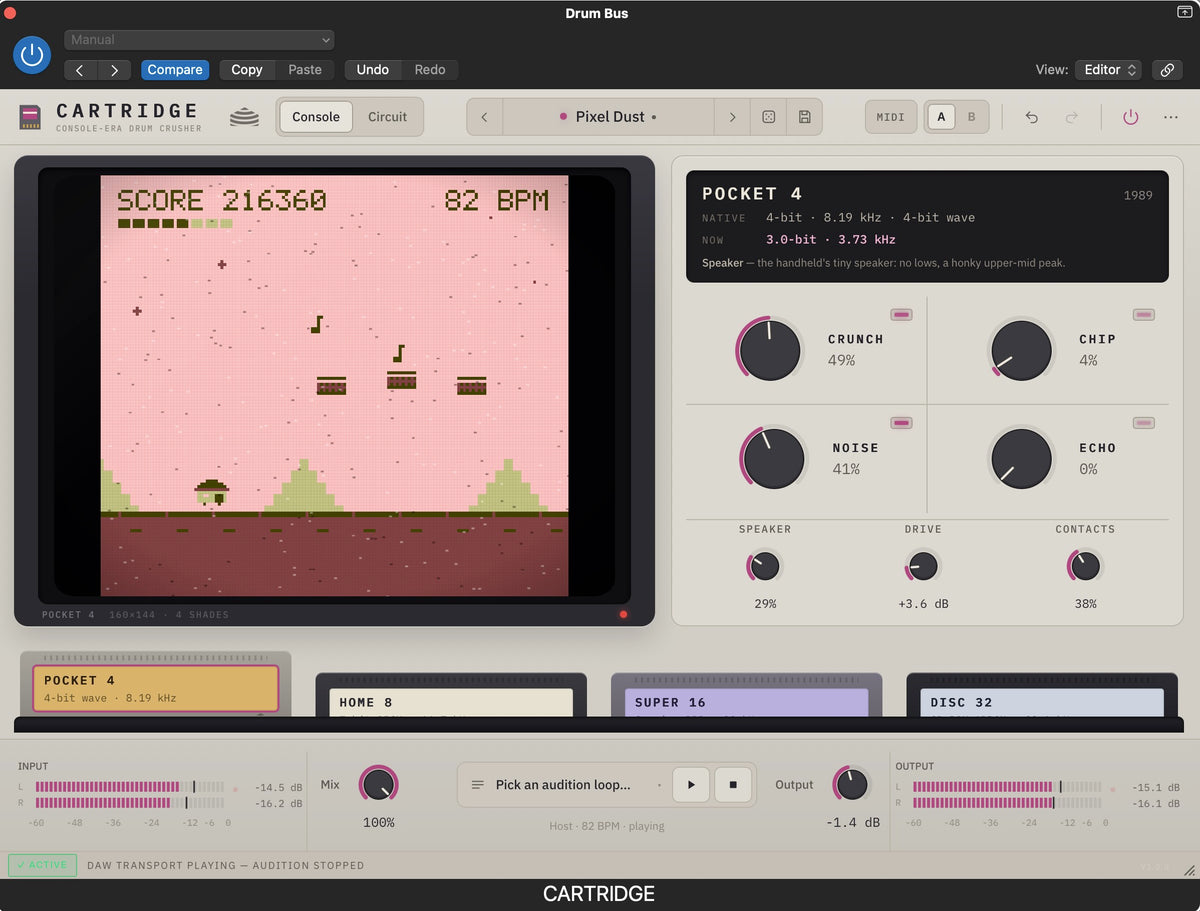Viewport: 1200px width, 911px height.
Task: Click the Noise knob
Action: pyautogui.click(x=775, y=459)
